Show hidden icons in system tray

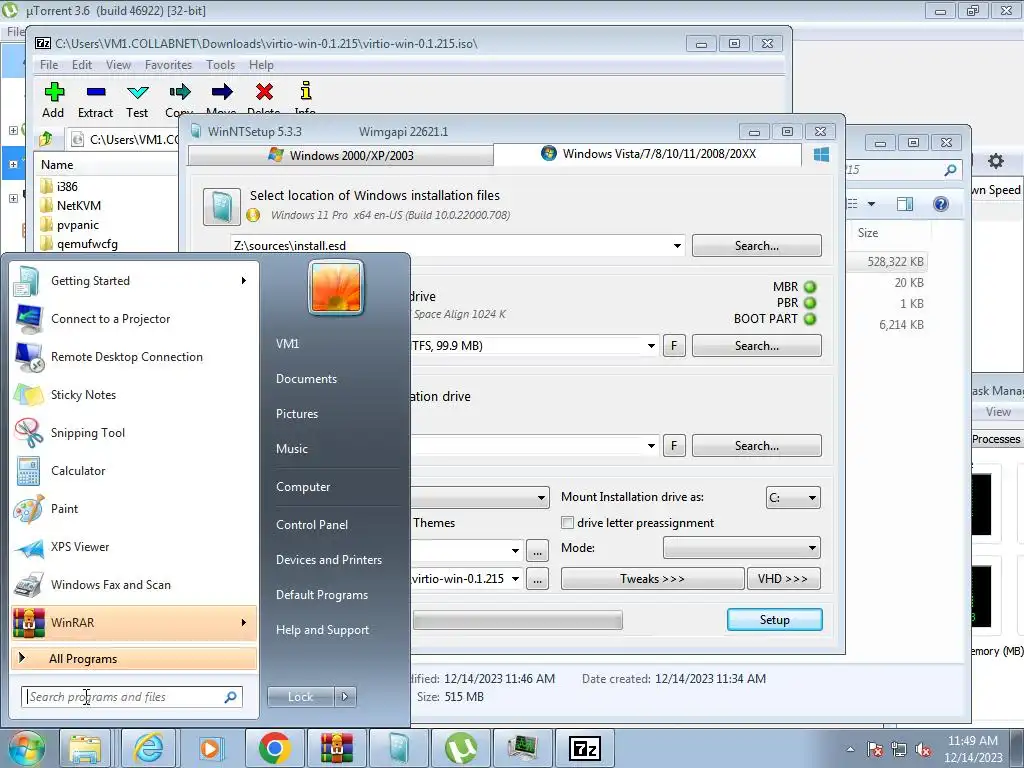tap(850, 749)
